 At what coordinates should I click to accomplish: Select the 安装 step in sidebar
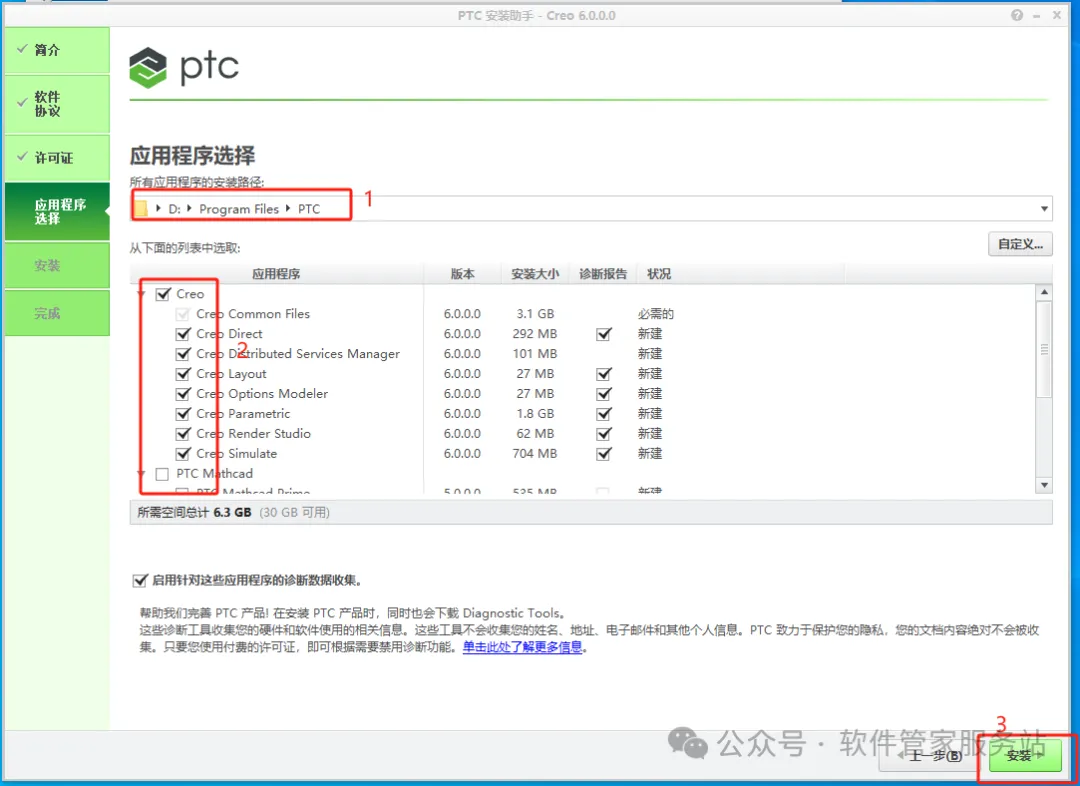[x=57, y=265]
